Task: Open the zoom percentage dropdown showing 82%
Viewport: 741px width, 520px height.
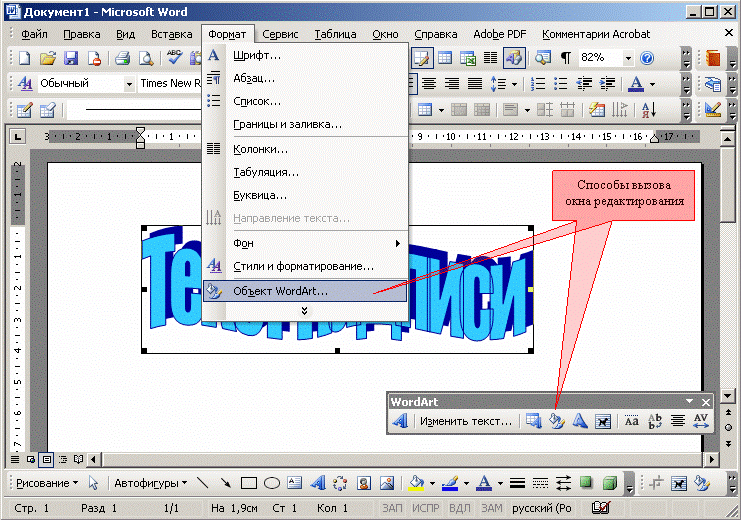Action: pyautogui.click(x=629, y=58)
